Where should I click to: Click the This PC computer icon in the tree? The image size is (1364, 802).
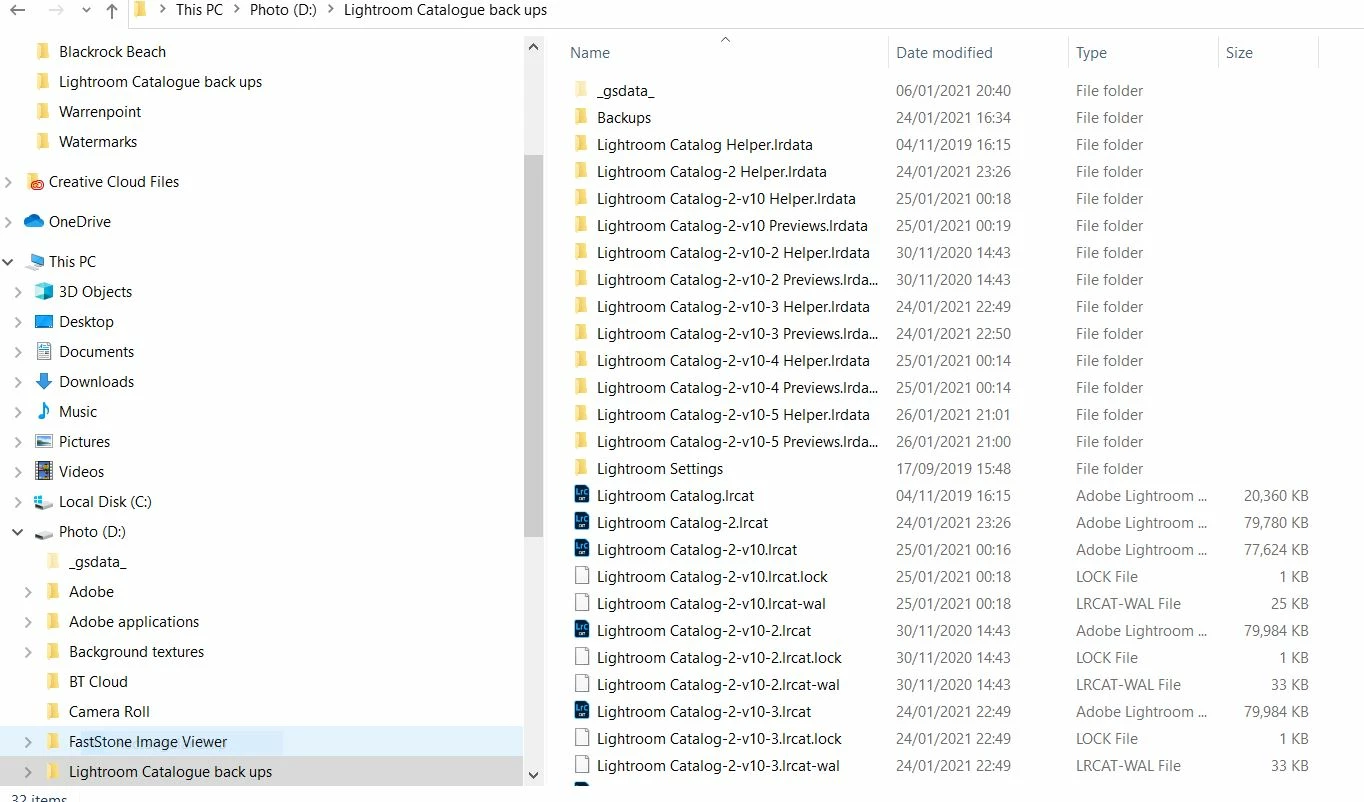[35, 262]
